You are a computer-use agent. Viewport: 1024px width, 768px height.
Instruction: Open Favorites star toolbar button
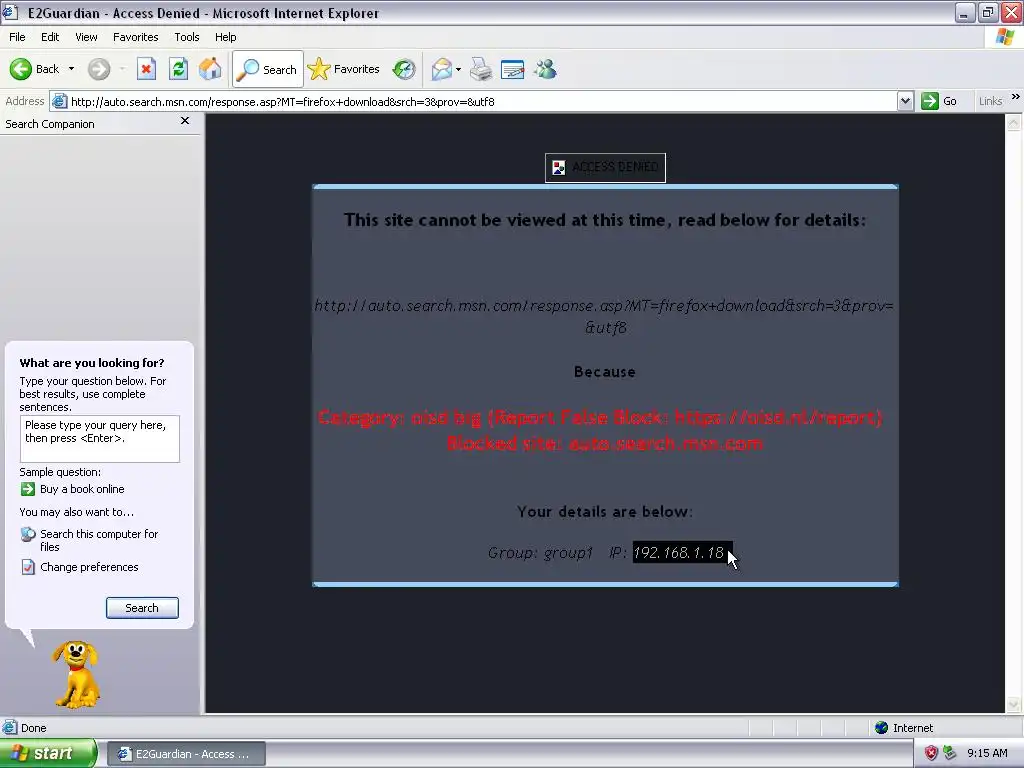click(344, 69)
